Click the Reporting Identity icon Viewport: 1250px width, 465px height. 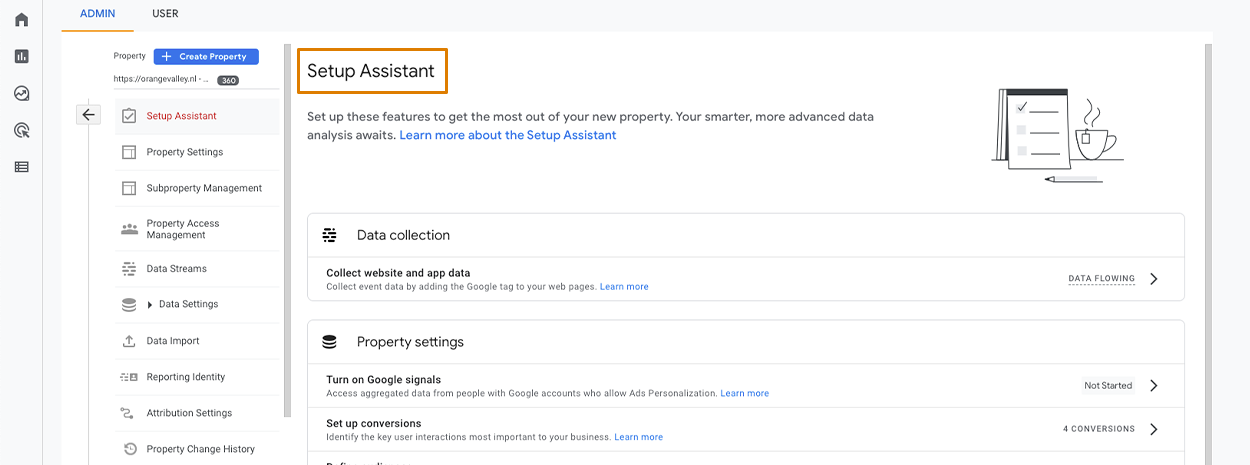click(129, 377)
